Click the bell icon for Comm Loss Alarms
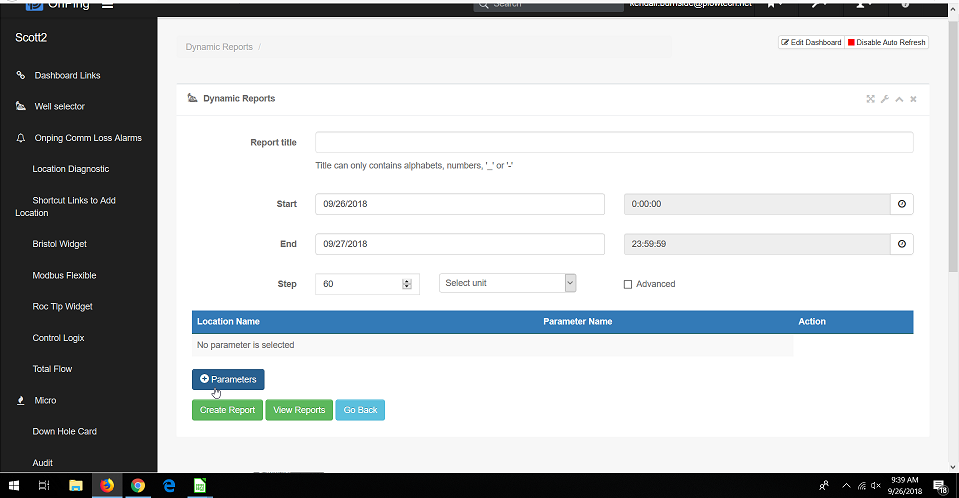Screen dimensions: 959x498 [x=21, y=138]
